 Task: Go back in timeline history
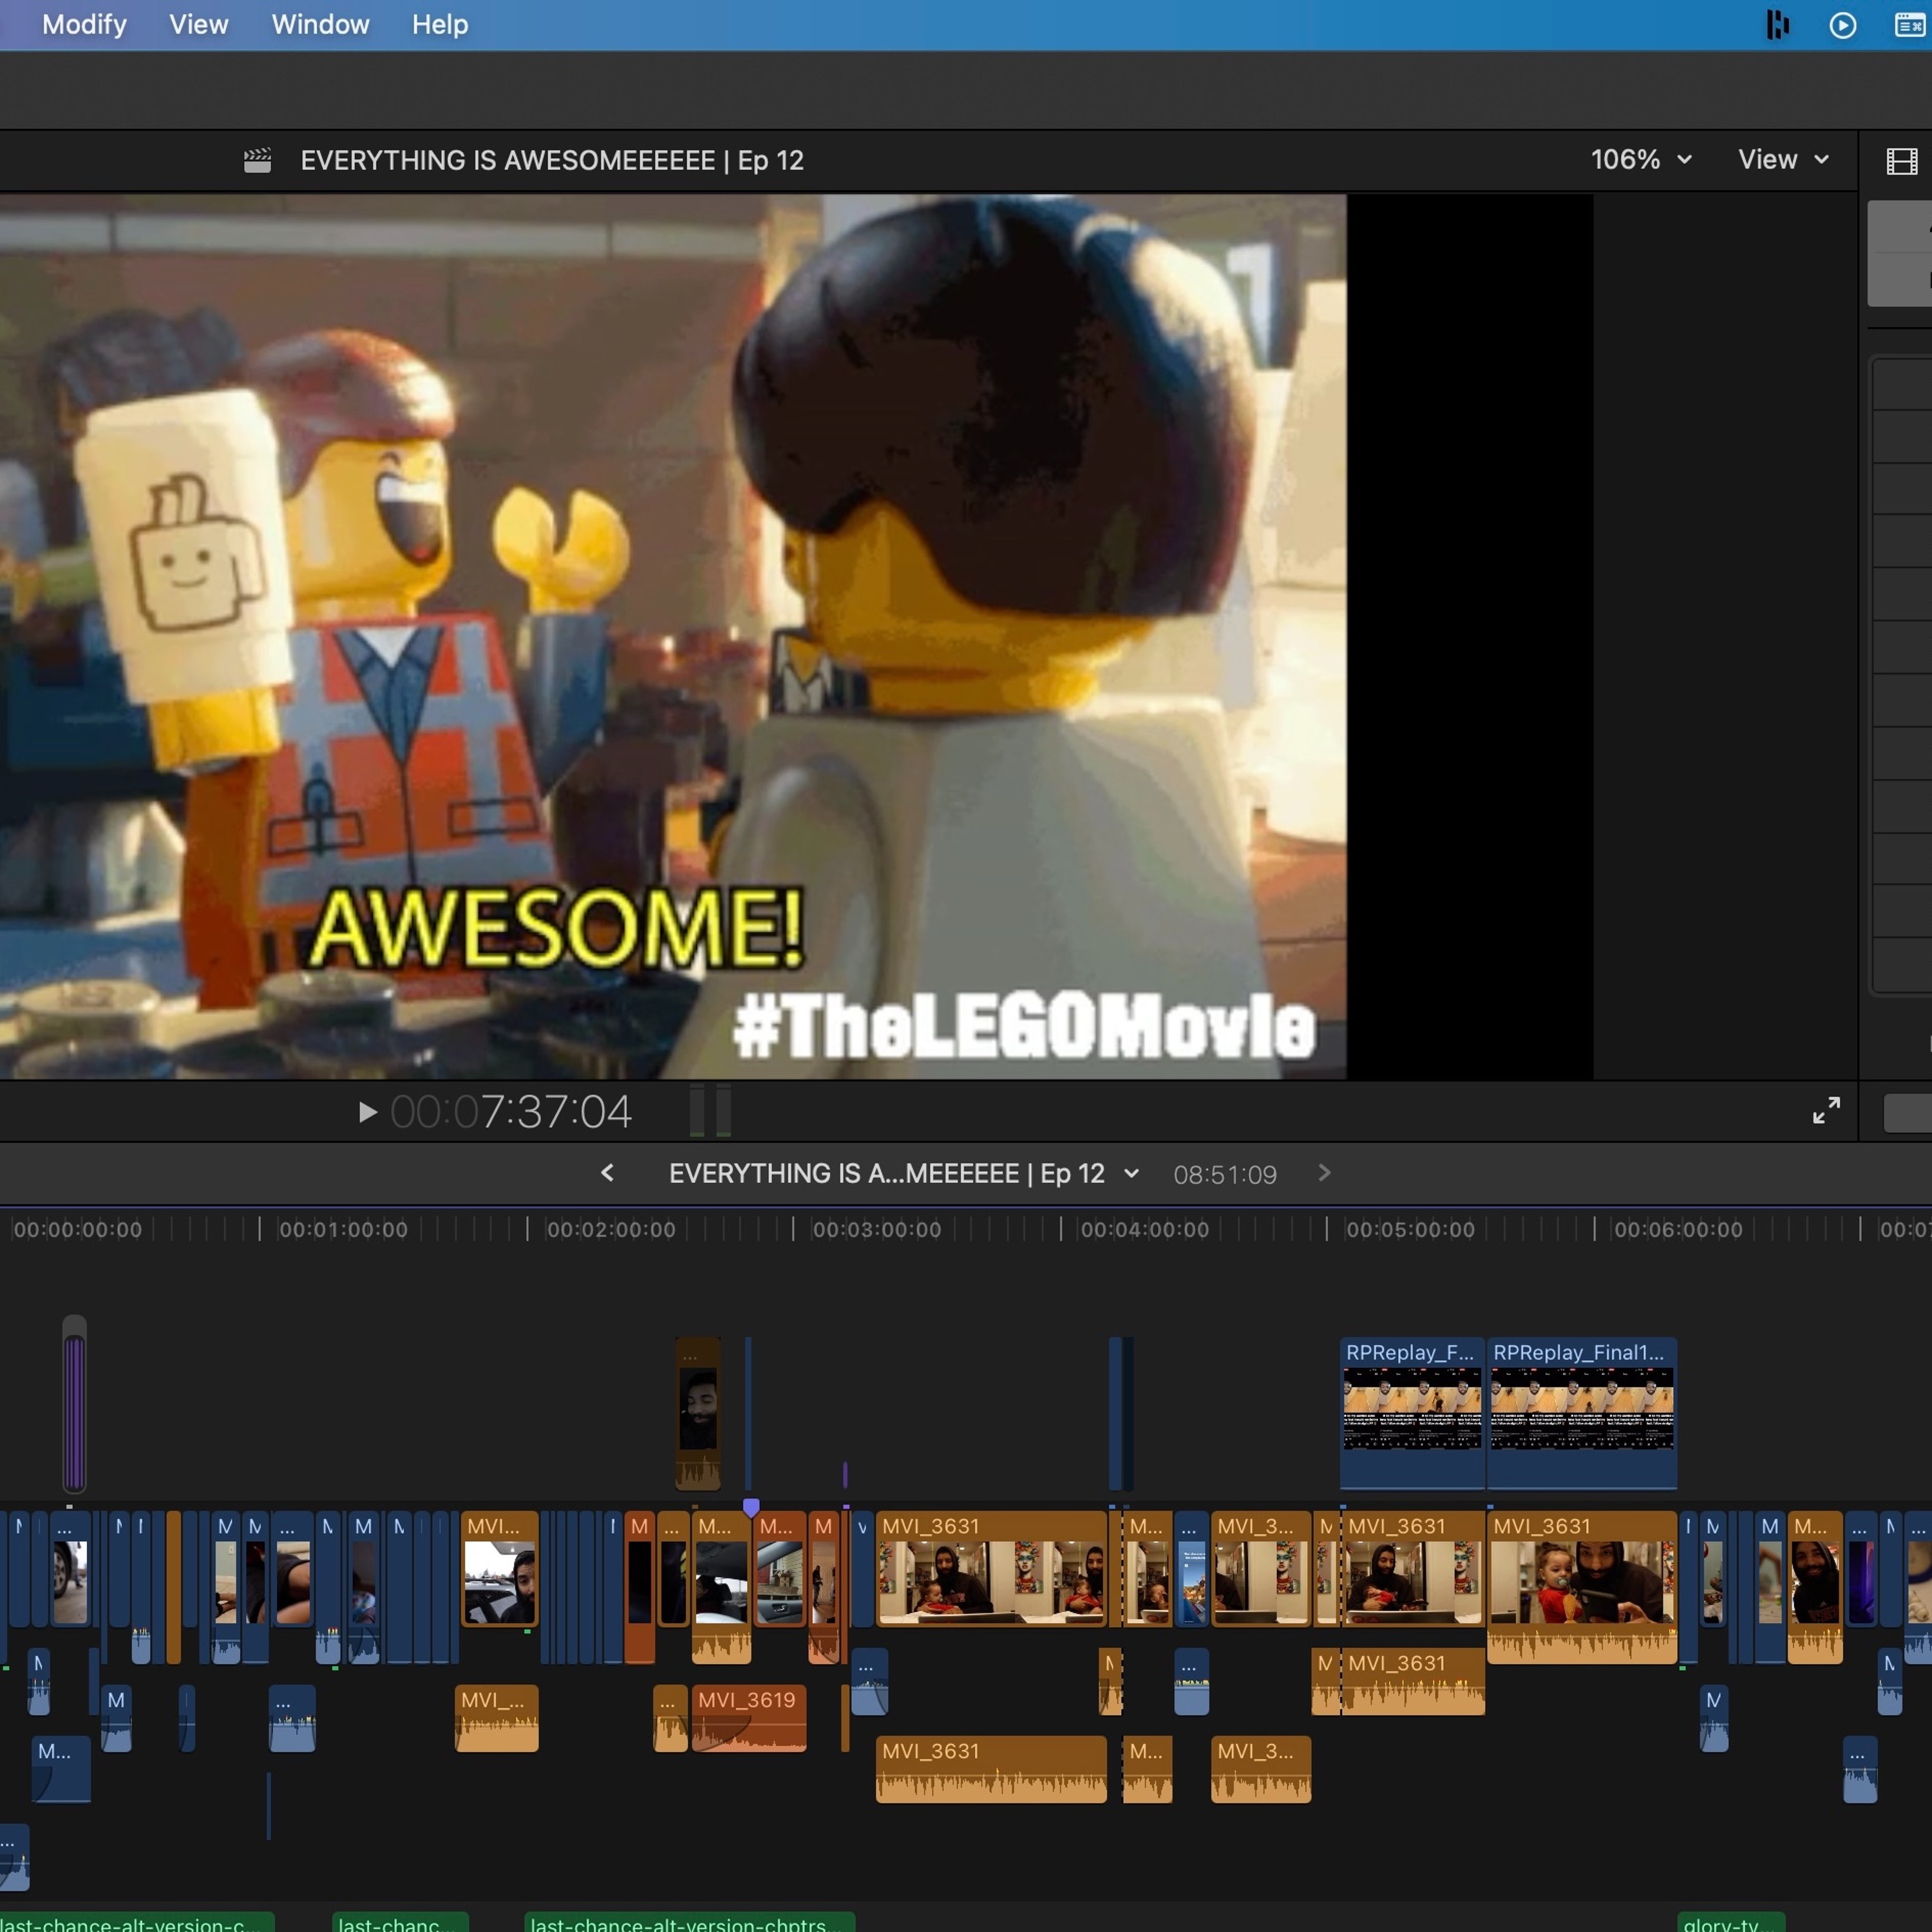pyautogui.click(x=607, y=1173)
